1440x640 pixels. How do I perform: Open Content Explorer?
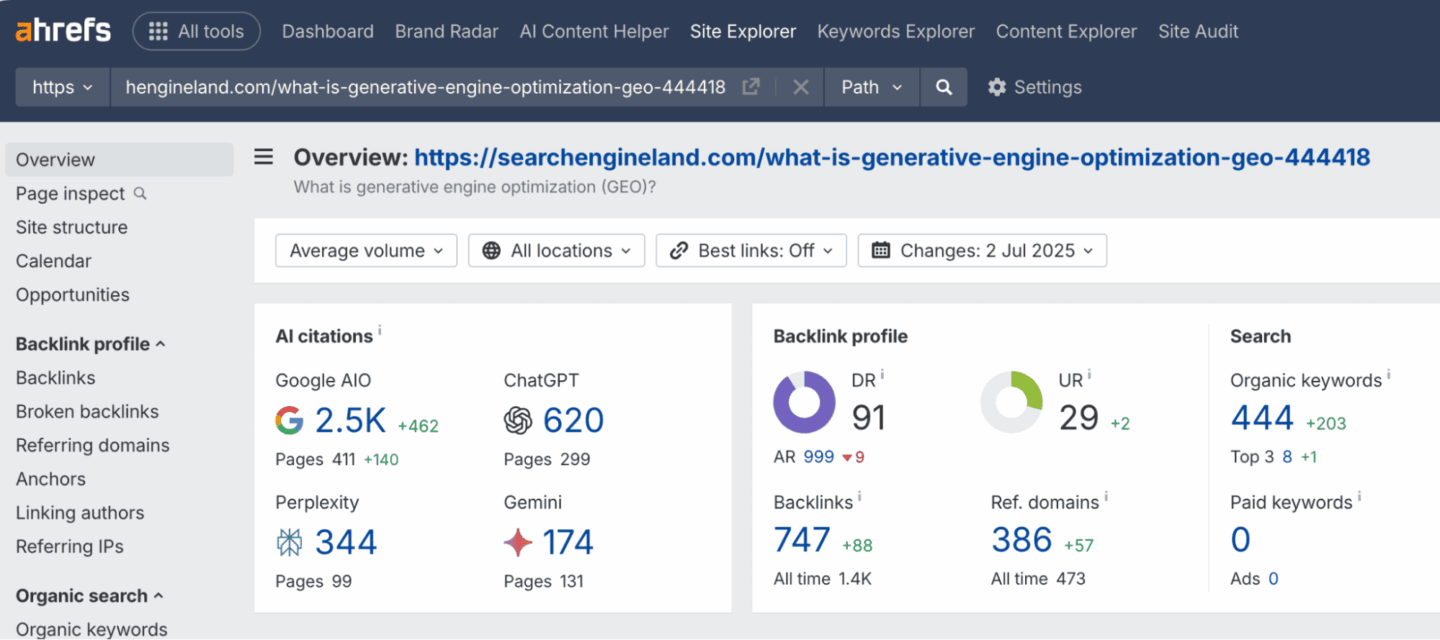tap(1066, 31)
